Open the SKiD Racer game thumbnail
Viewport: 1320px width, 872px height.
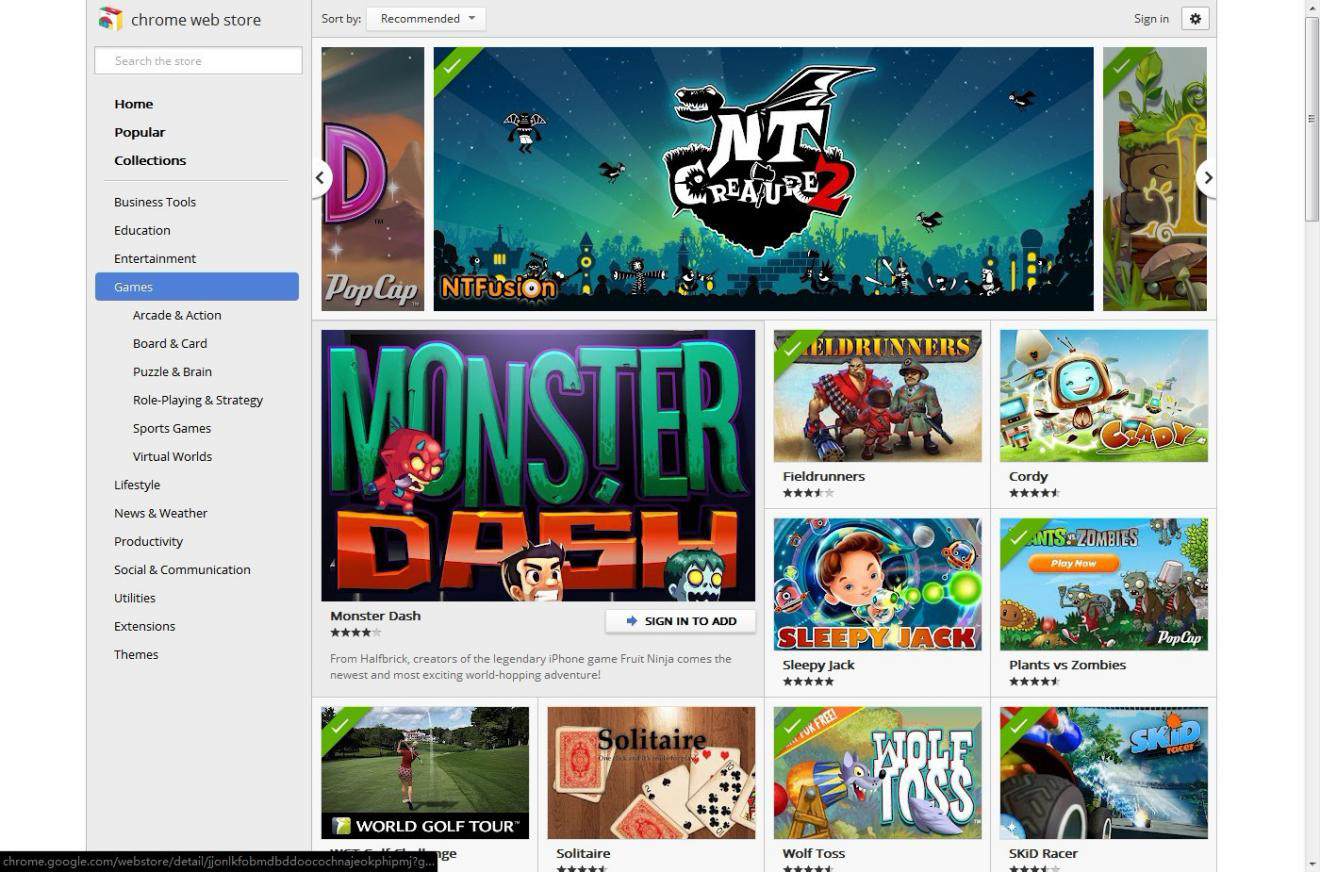tap(1104, 773)
